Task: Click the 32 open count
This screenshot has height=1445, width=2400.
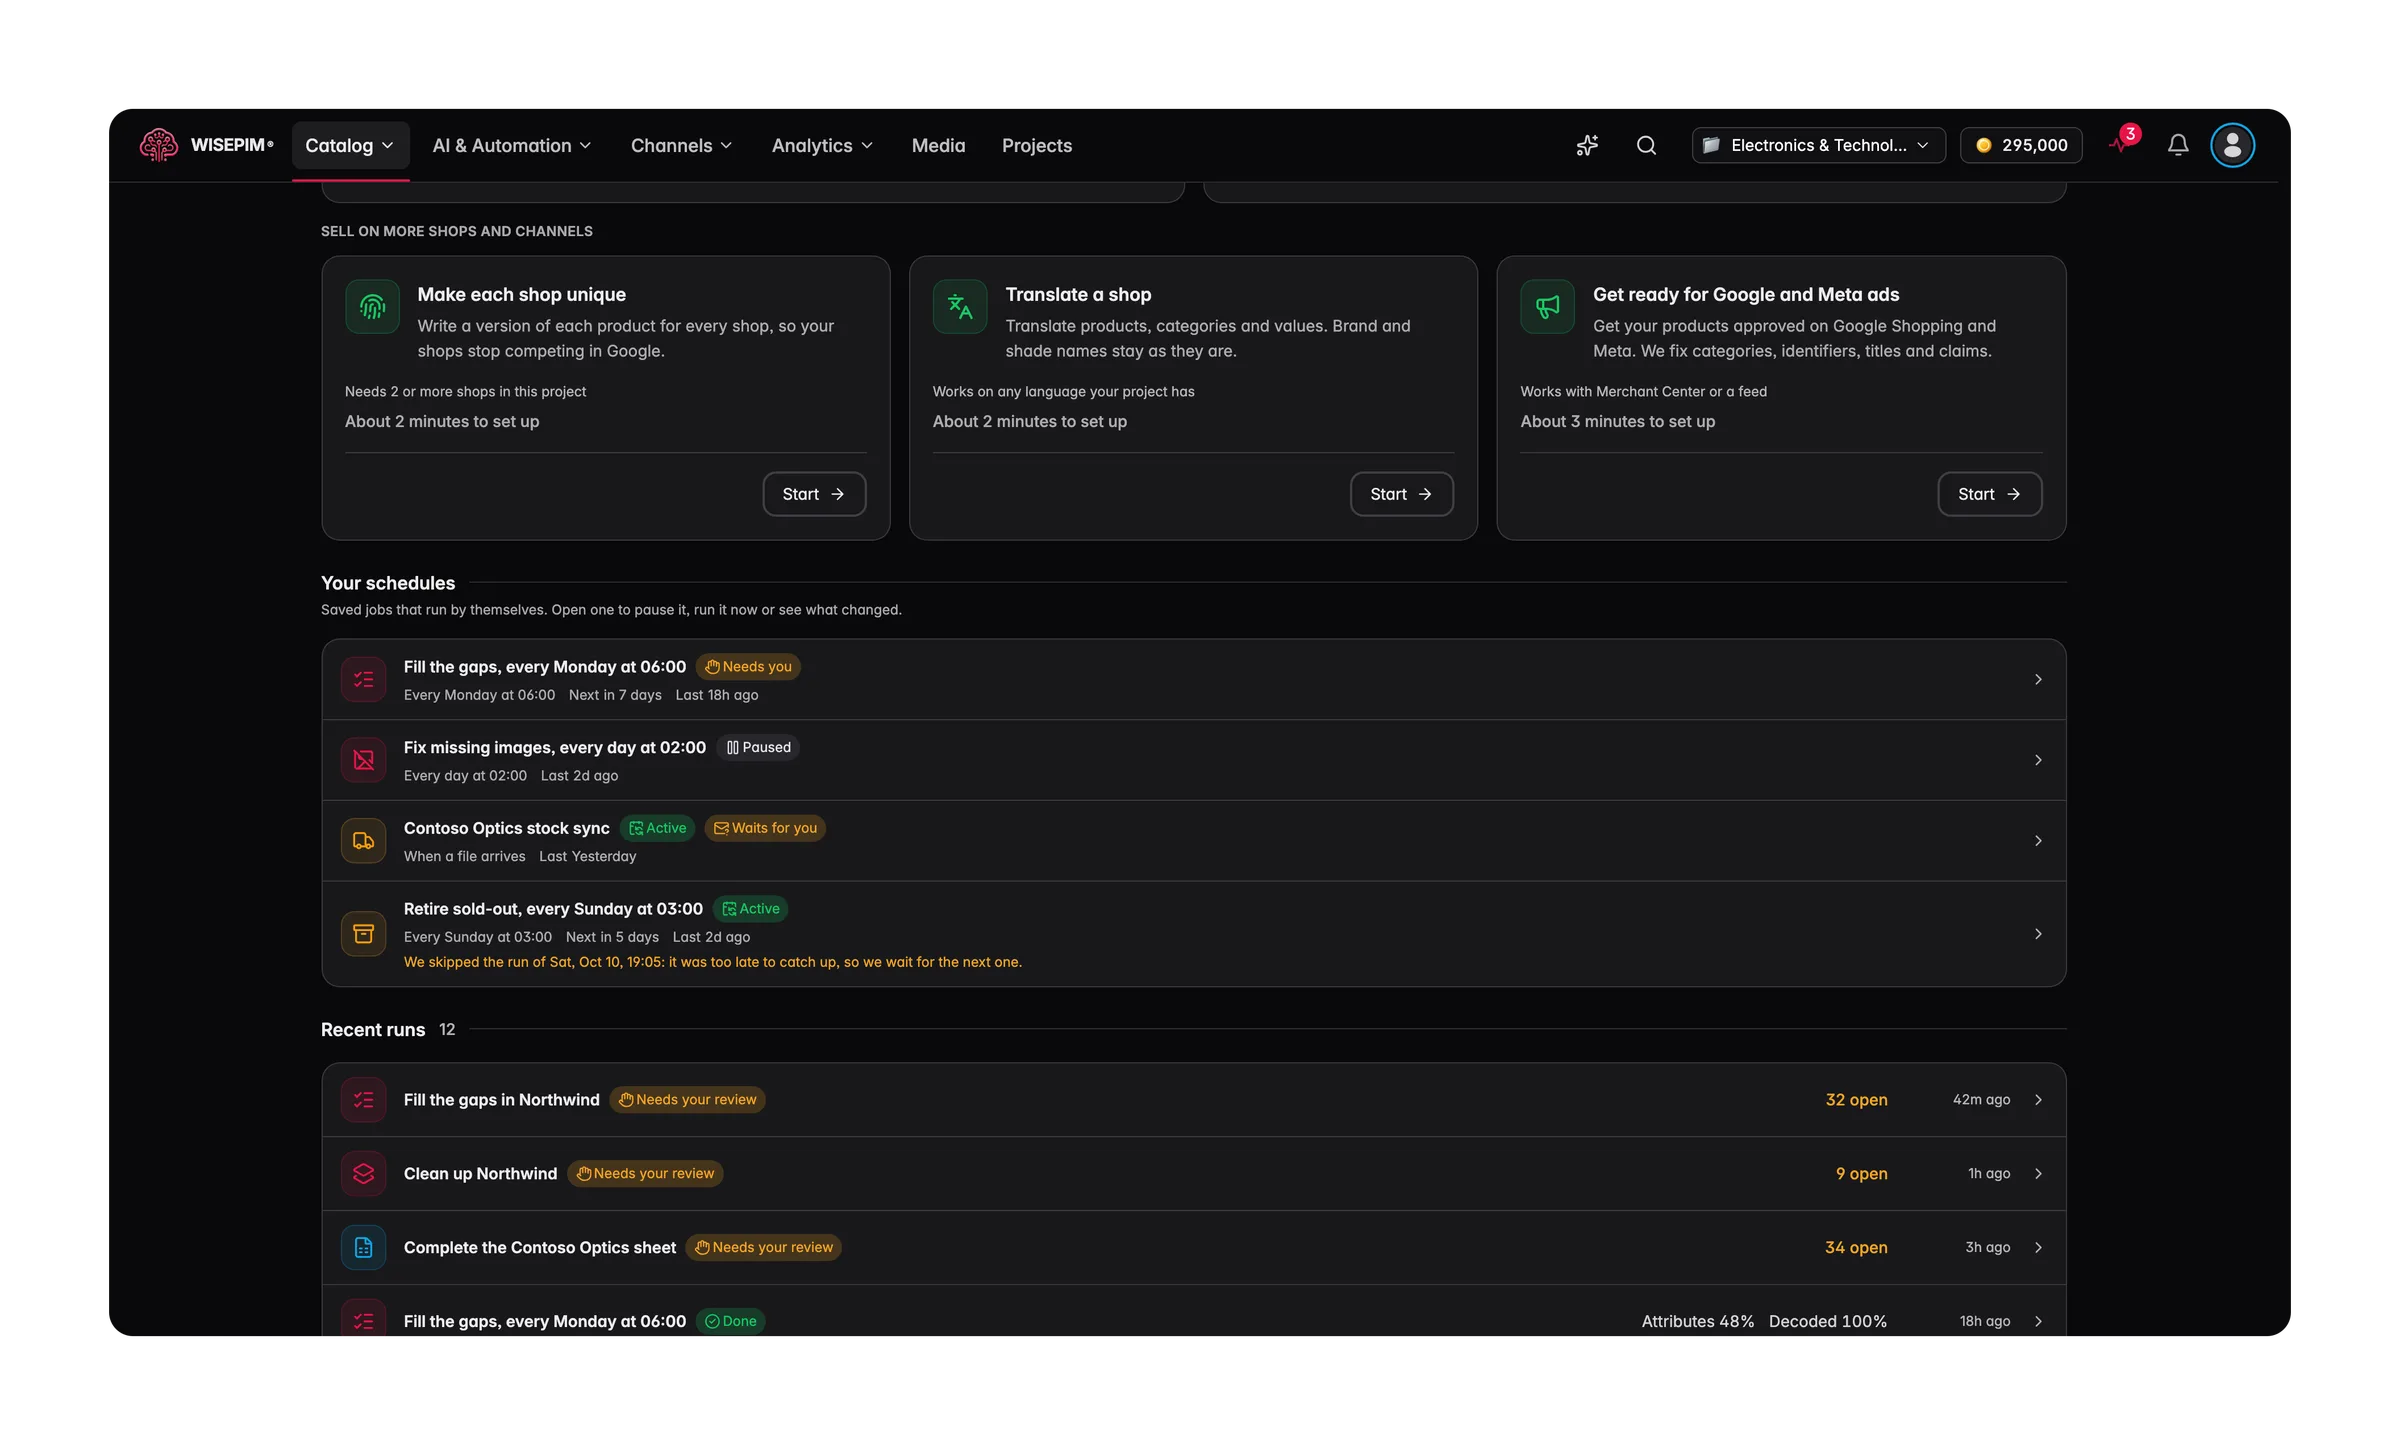Action: (1856, 1099)
